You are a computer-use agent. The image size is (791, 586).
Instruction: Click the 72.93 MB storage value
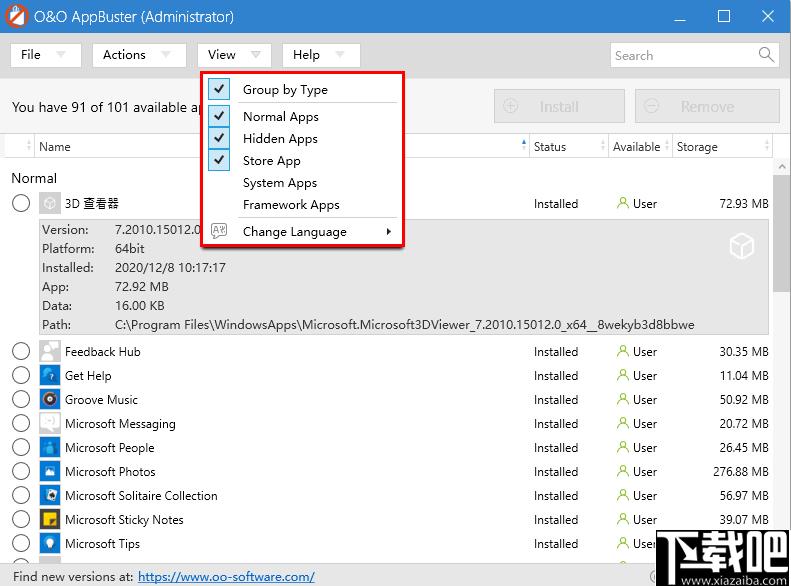[744, 204]
